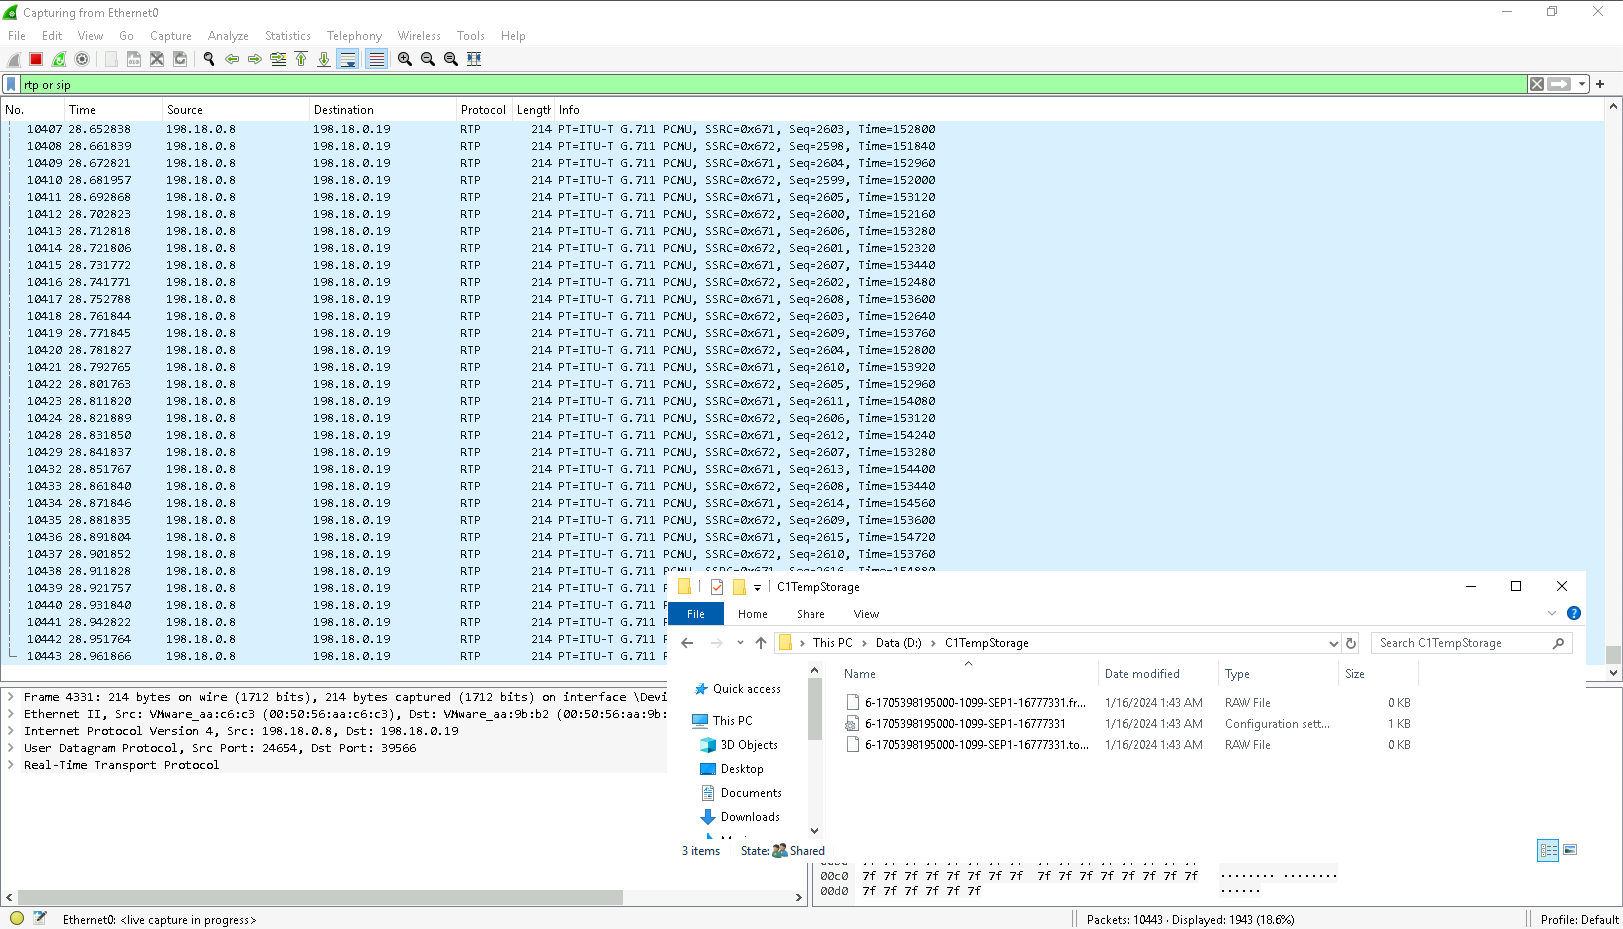1623x929 pixels.
Task: Open capture options gear icon
Action: pyautogui.click(x=82, y=59)
